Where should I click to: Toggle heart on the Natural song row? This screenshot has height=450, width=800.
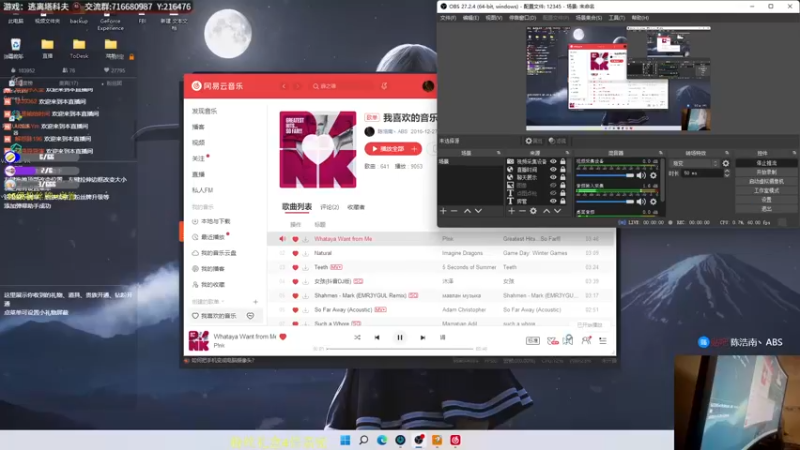click(295, 253)
